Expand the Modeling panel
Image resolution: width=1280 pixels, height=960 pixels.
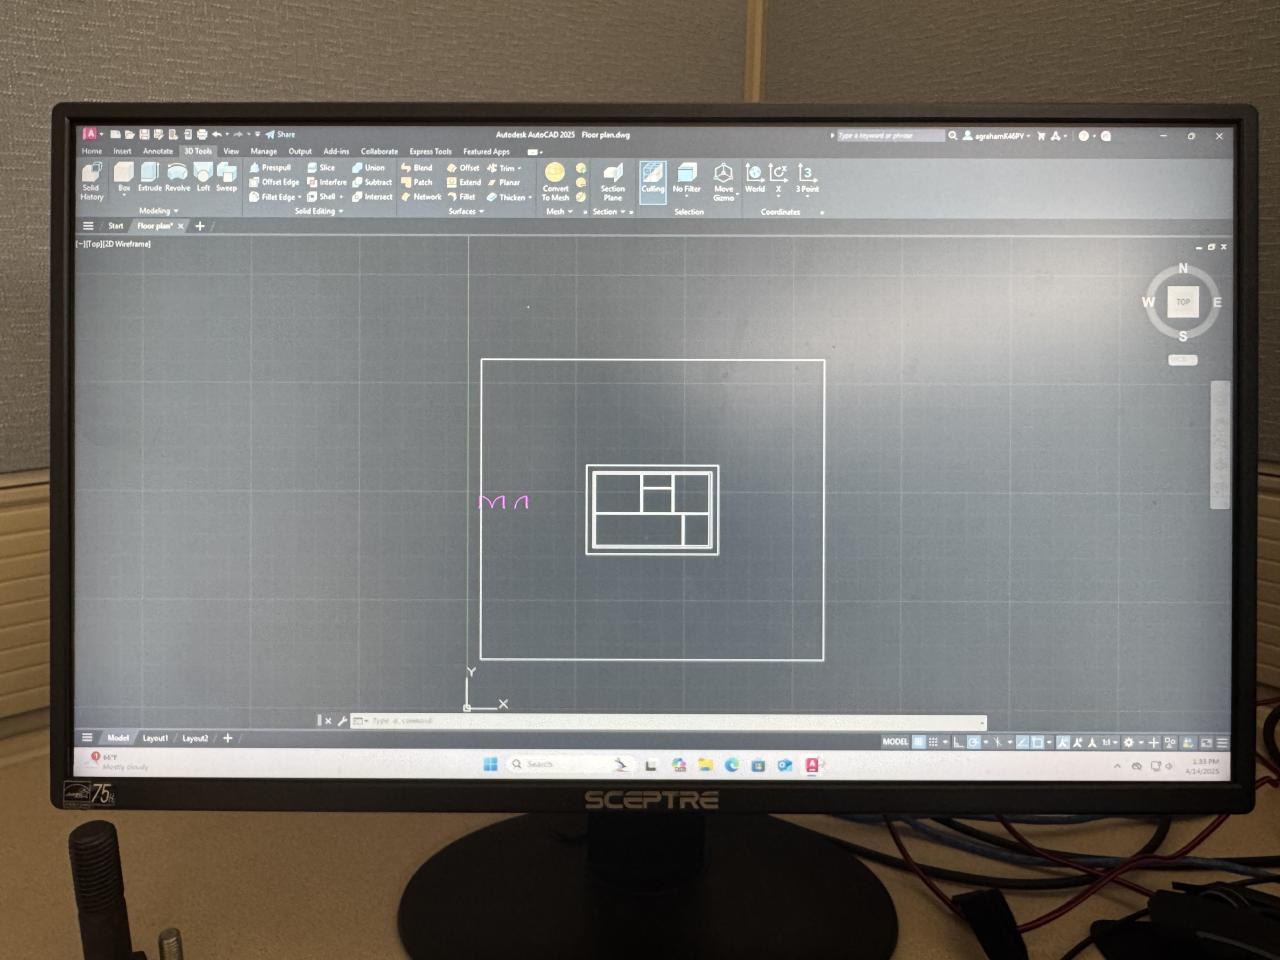pos(158,211)
